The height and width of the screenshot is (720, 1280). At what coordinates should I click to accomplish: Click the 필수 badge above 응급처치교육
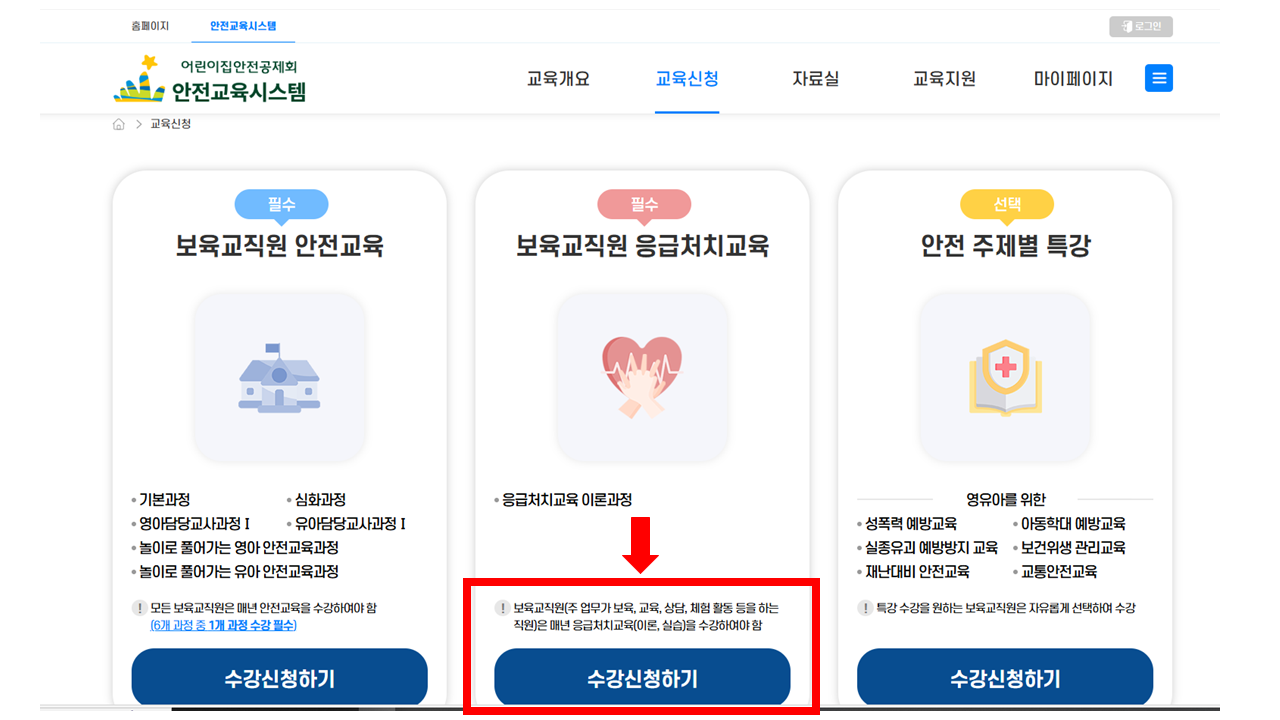(644, 205)
